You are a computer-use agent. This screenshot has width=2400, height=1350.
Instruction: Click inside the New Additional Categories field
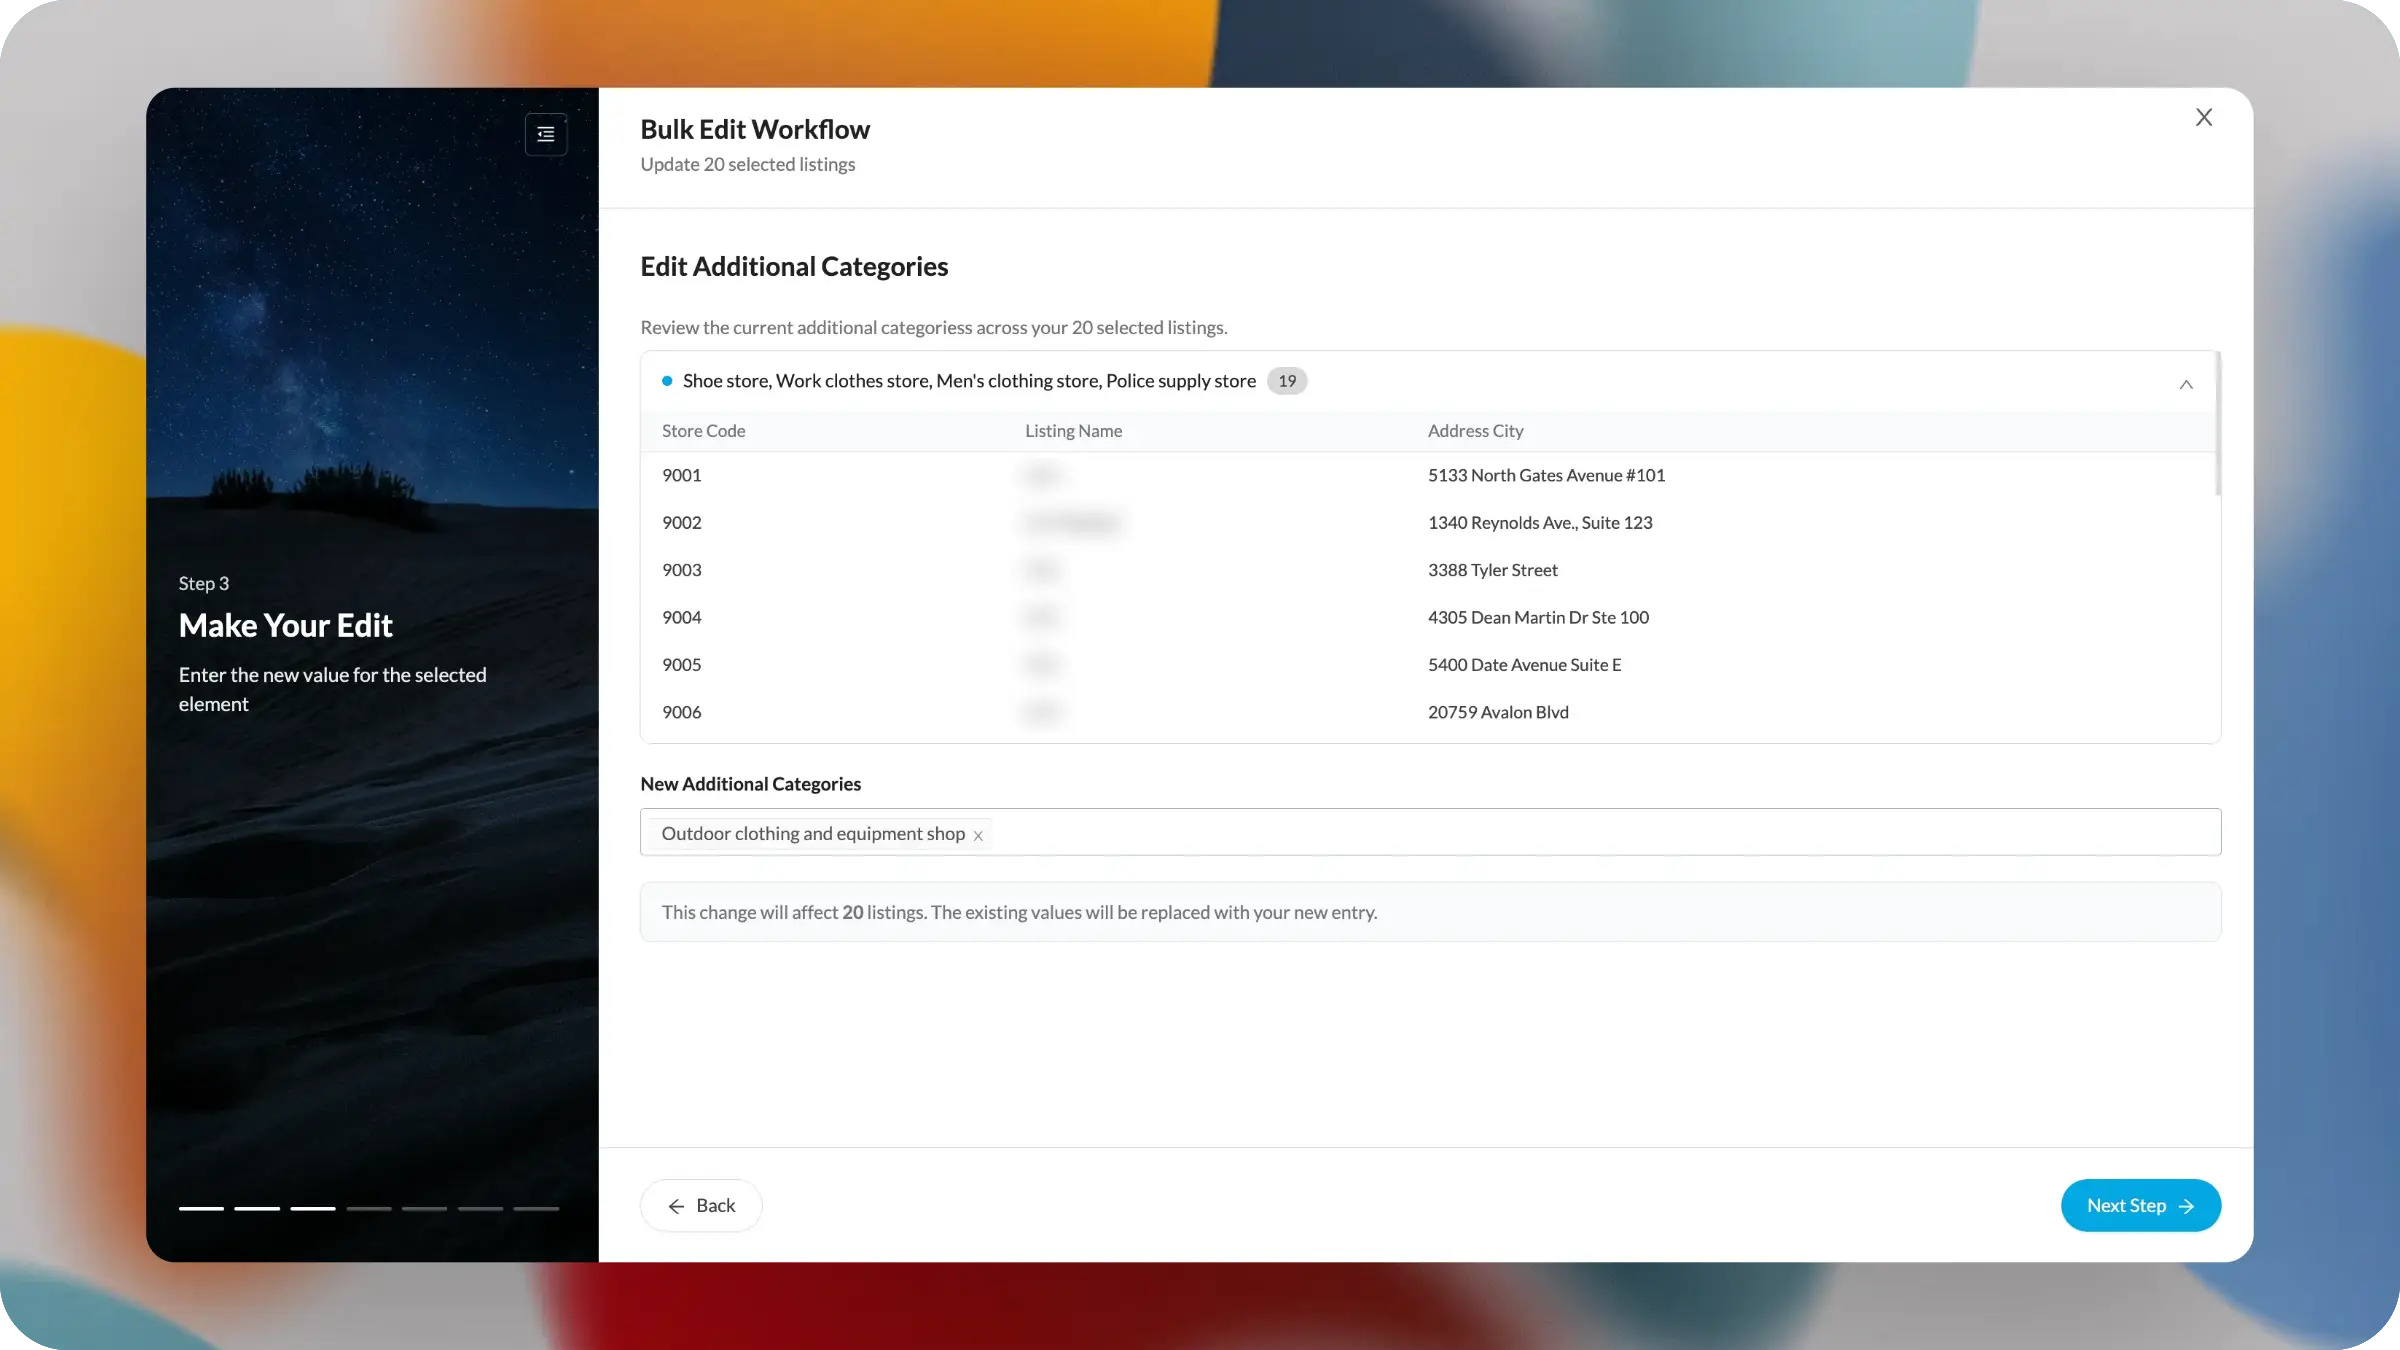[1600, 833]
